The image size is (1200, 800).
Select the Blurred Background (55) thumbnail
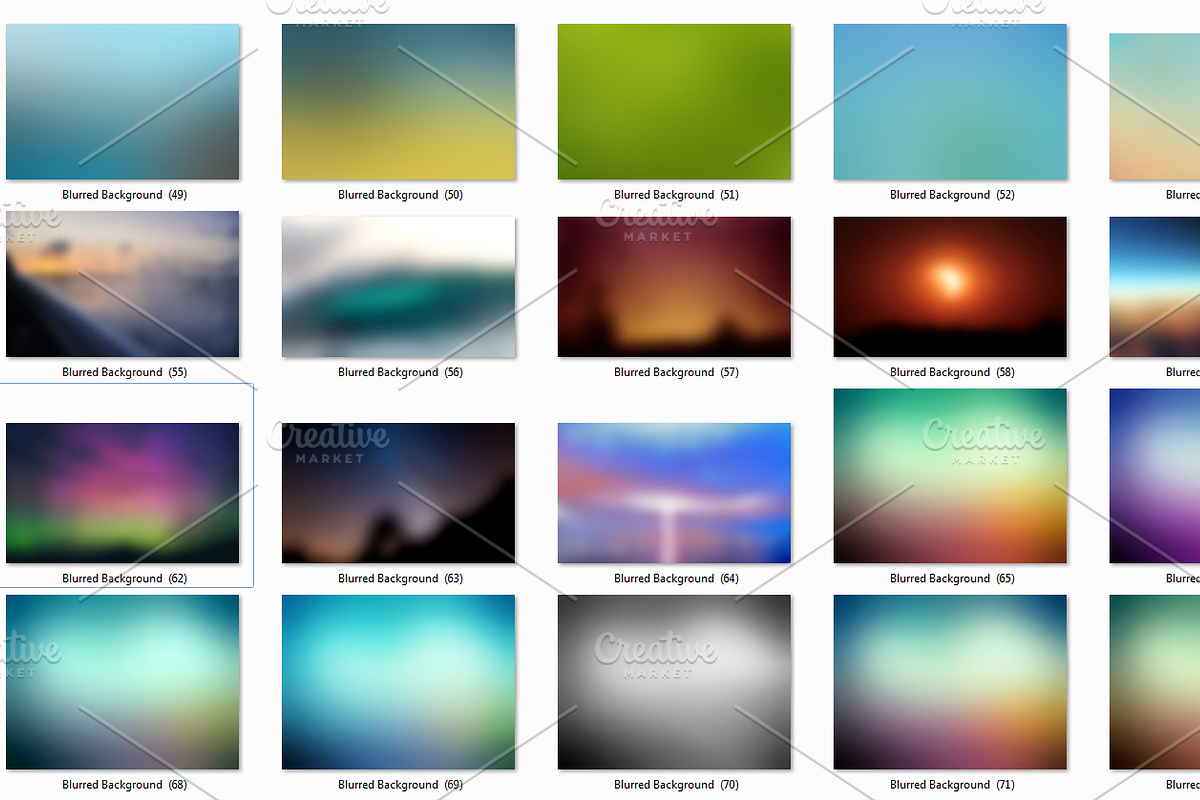coord(123,284)
